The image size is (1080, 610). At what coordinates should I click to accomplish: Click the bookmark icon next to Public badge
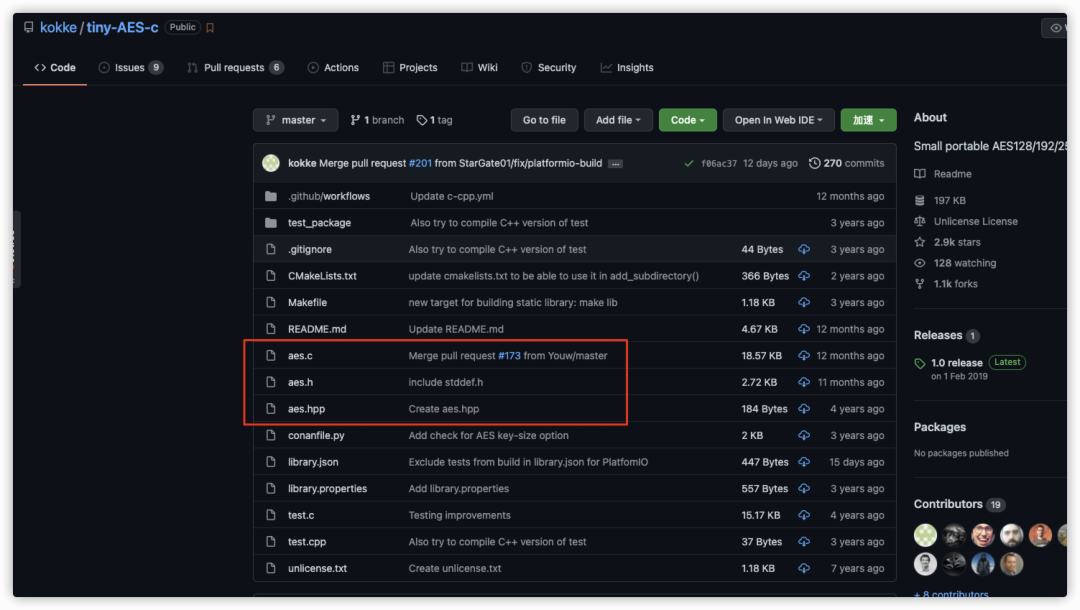coord(210,28)
